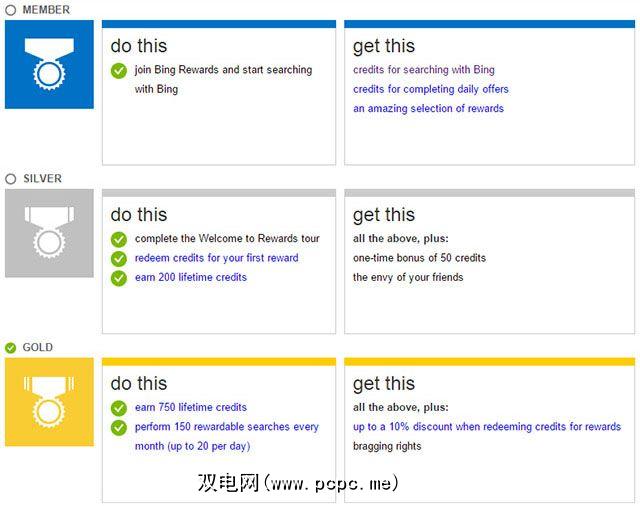Open credits for searching with Bing link

click(424, 70)
